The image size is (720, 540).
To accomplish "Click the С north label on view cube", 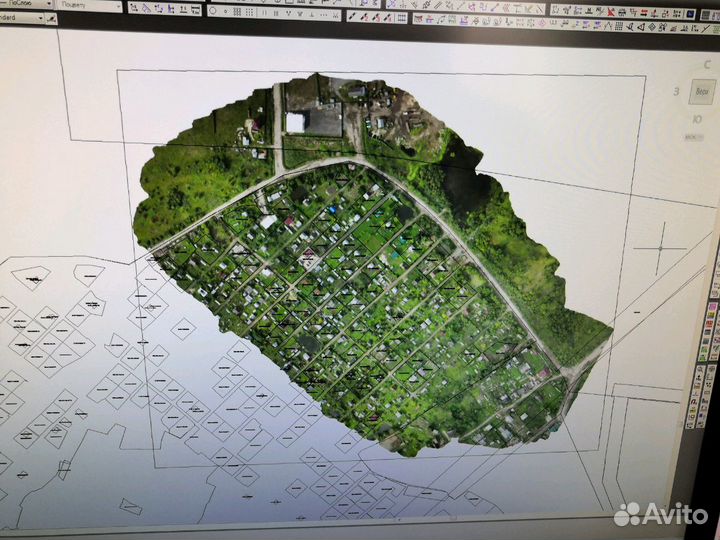I will point(707,65).
